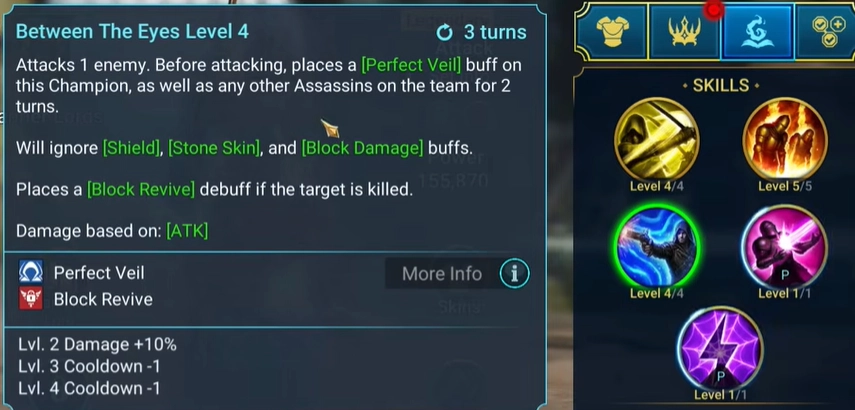This screenshot has height=410, width=855.
Task: Click the [Block Revive] keyword in description
Action: [x=141, y=189]
